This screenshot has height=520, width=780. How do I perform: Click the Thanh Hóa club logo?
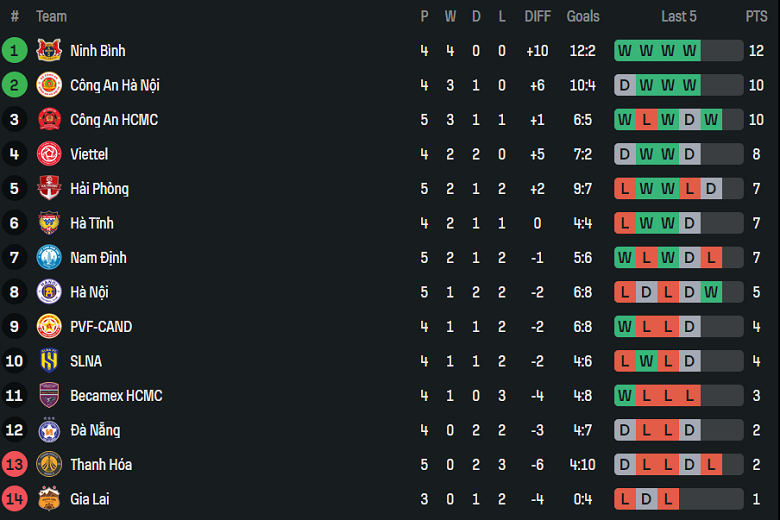click(48, 465)
